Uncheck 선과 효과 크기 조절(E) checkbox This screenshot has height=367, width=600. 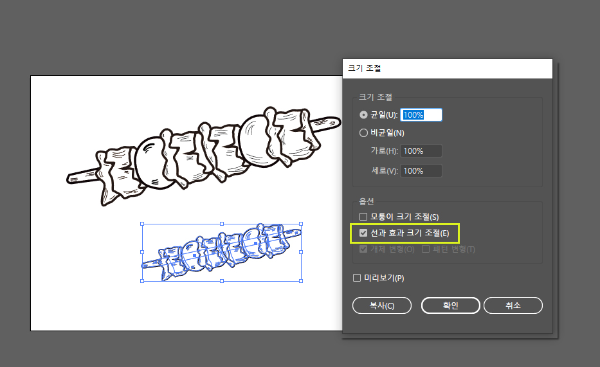pos(363,233)
